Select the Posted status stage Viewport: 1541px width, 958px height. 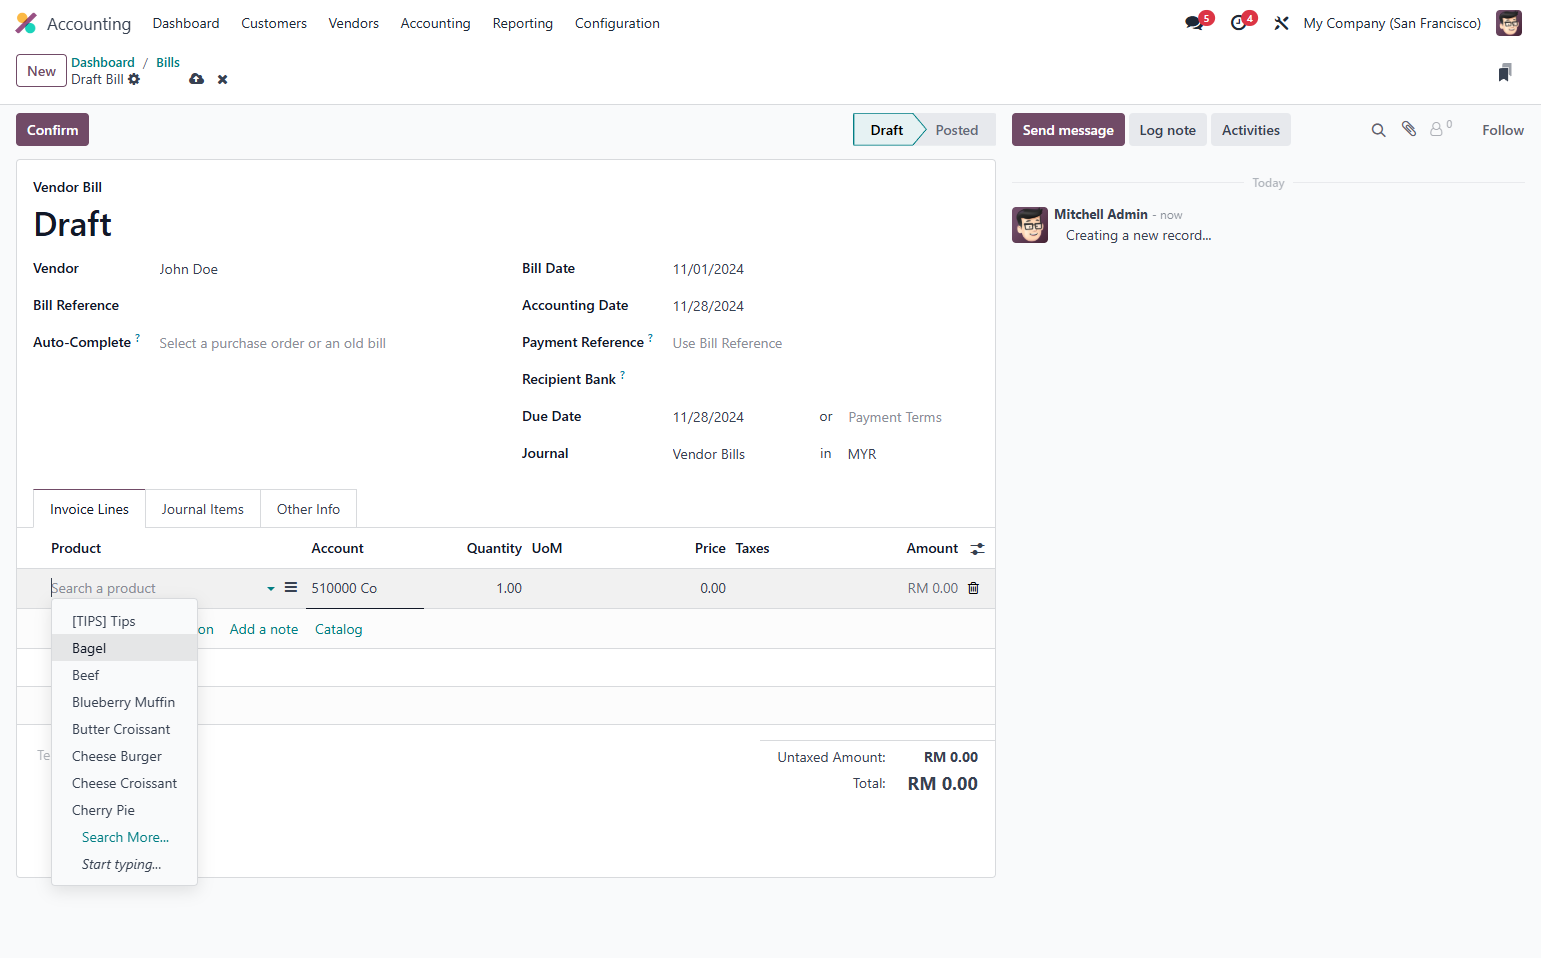[957, 130]
